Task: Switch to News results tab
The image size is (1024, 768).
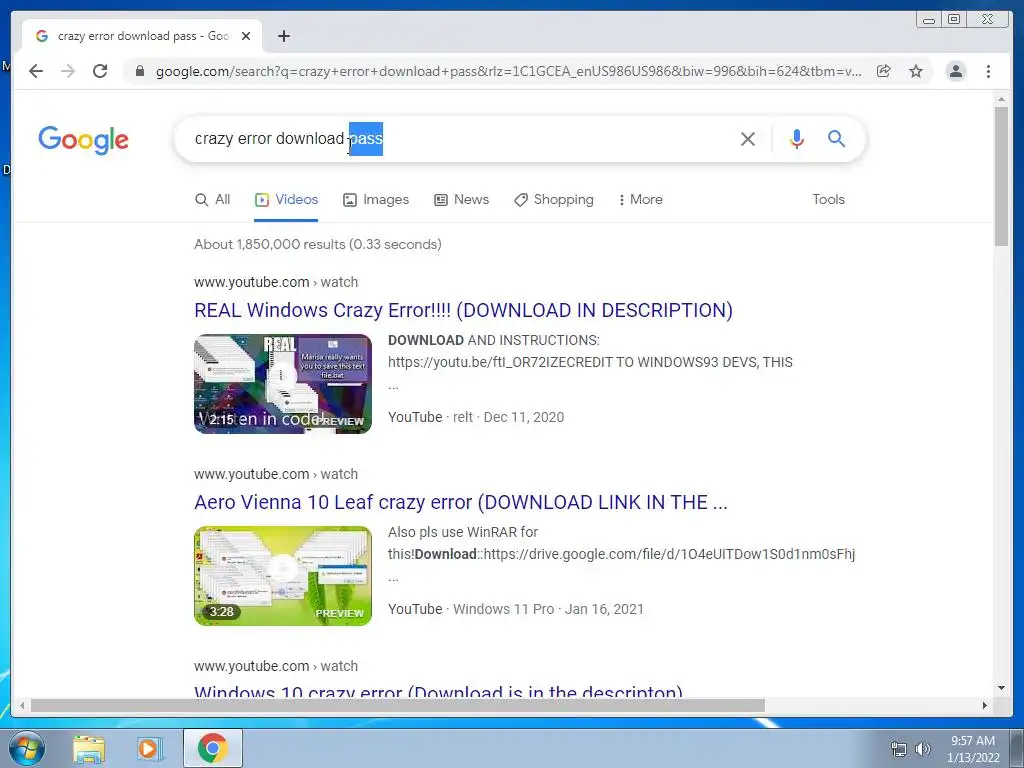Action: point(462,200)
